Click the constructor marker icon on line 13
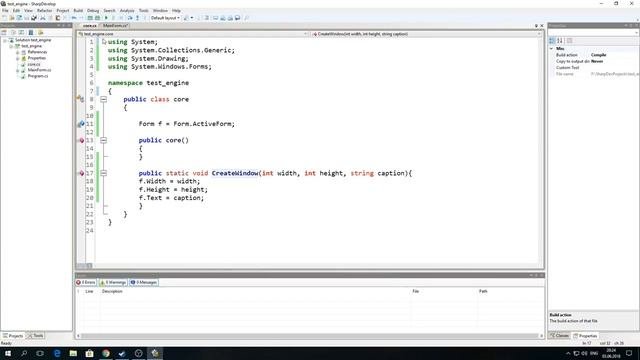This screenshot has height=360, width=640. click(81, 140)
